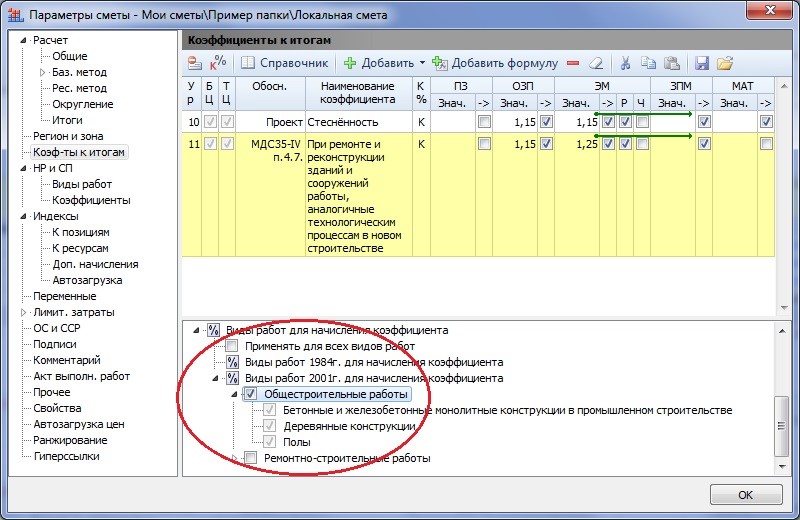Click percent icon beside Виды работ 2001г.
The height and width of the screenshot is (520, 800).
tap(232, 378)
